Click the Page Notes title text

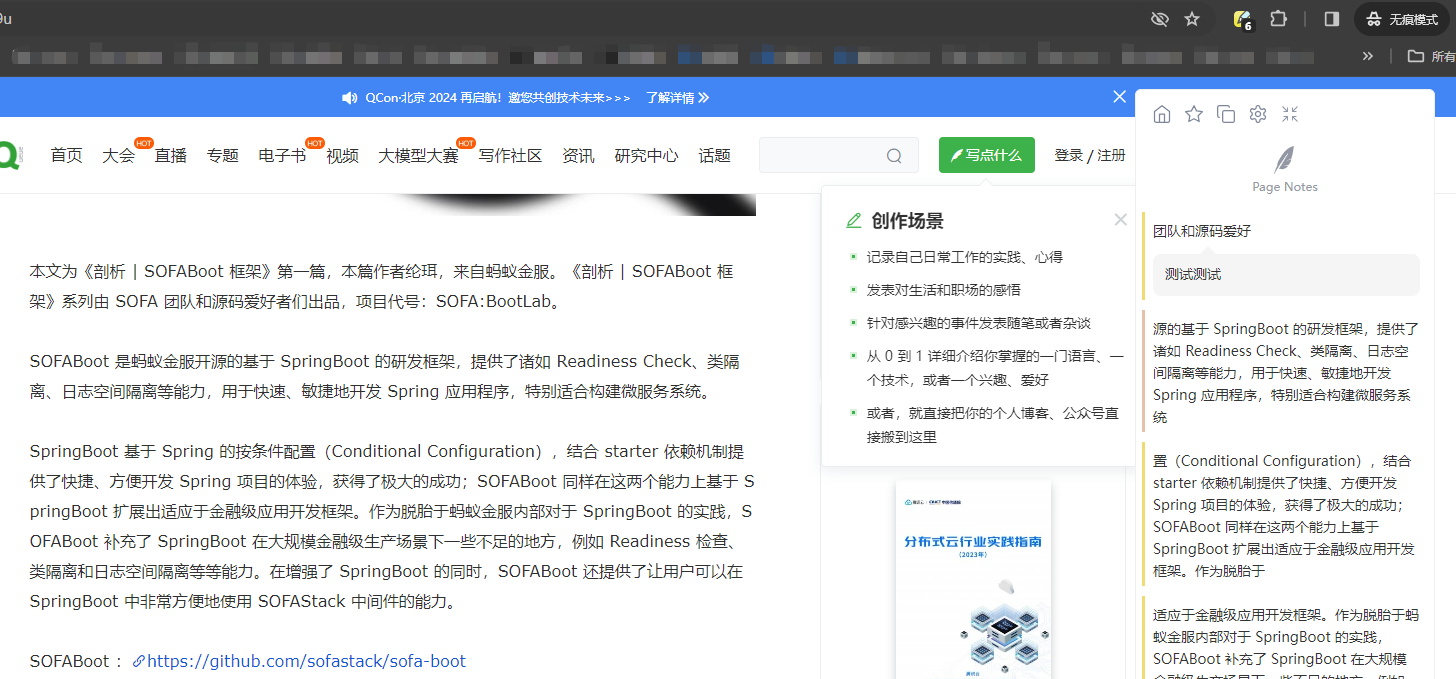[1285, 187]
